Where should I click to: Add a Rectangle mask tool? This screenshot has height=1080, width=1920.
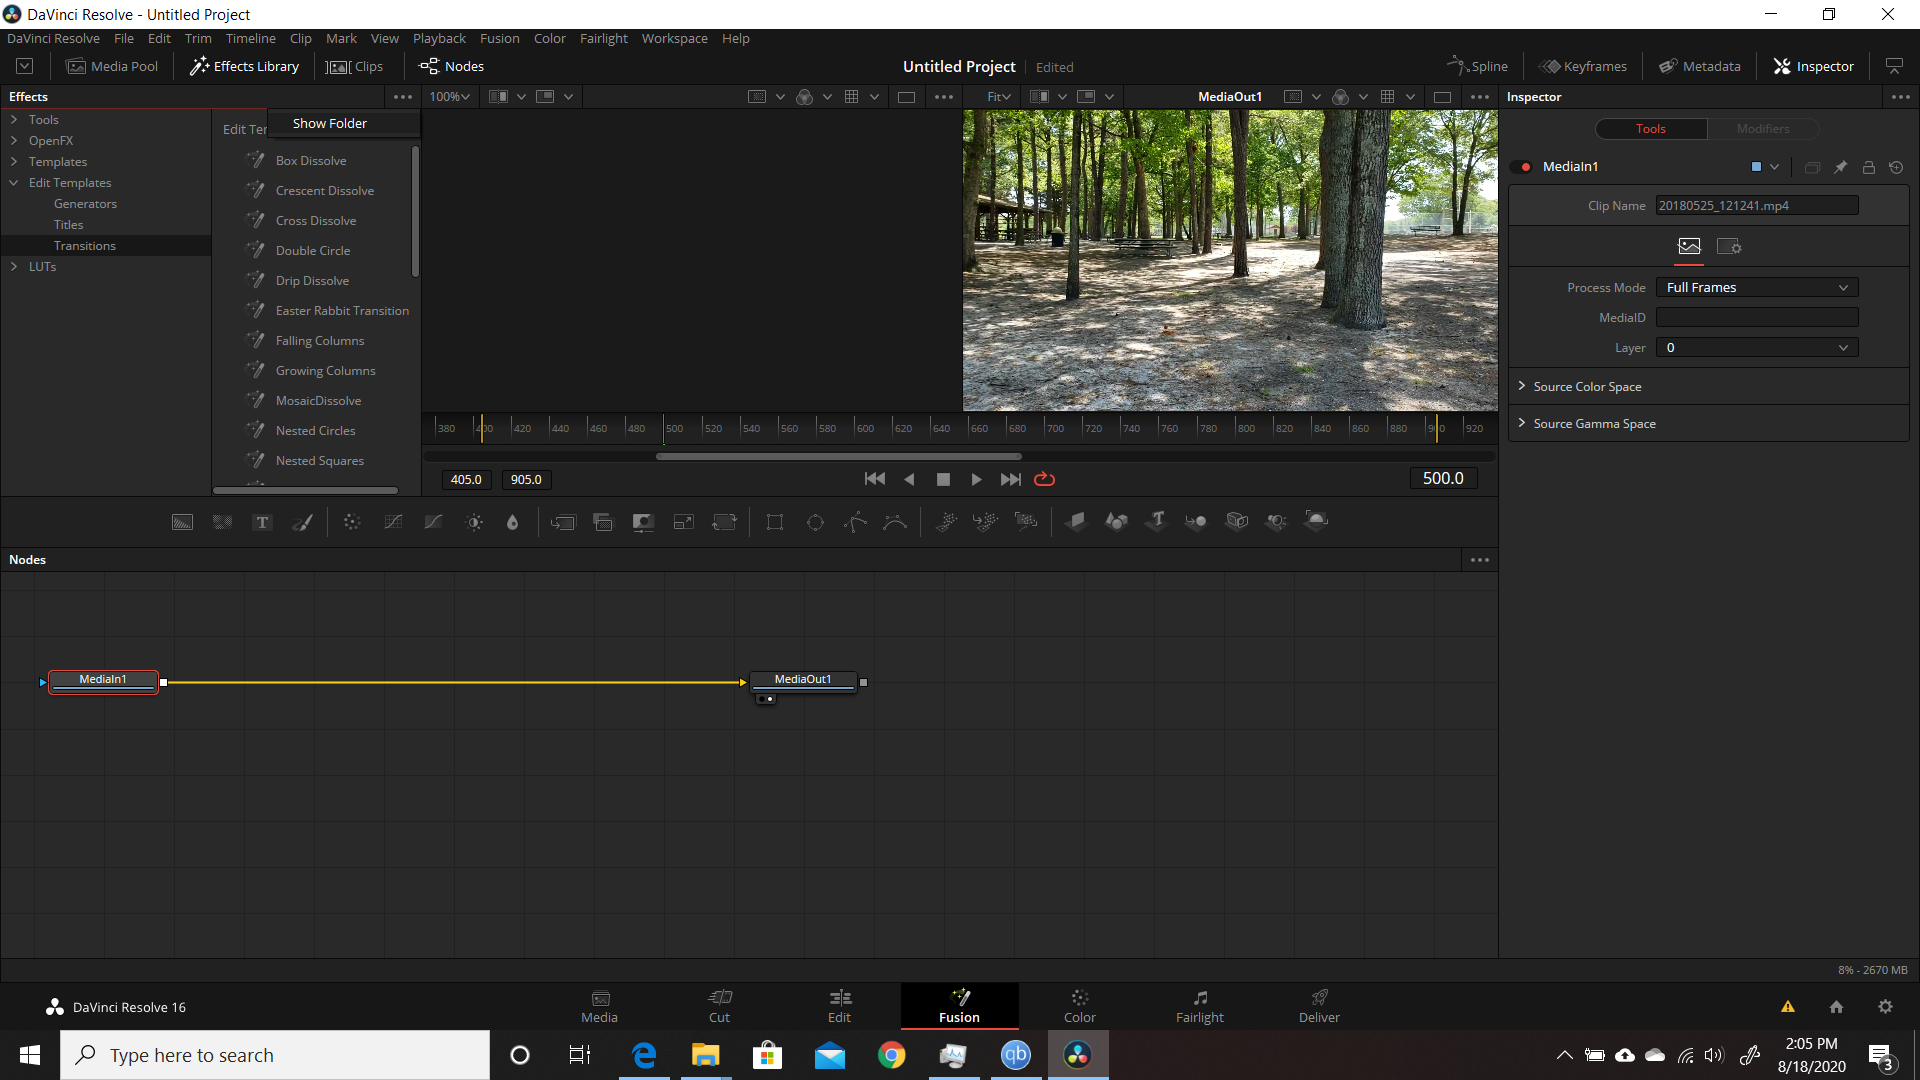(774, 522)
